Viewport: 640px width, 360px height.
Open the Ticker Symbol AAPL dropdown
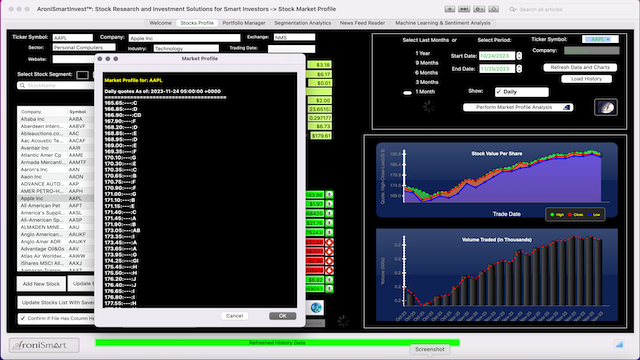tap(600, 39)
